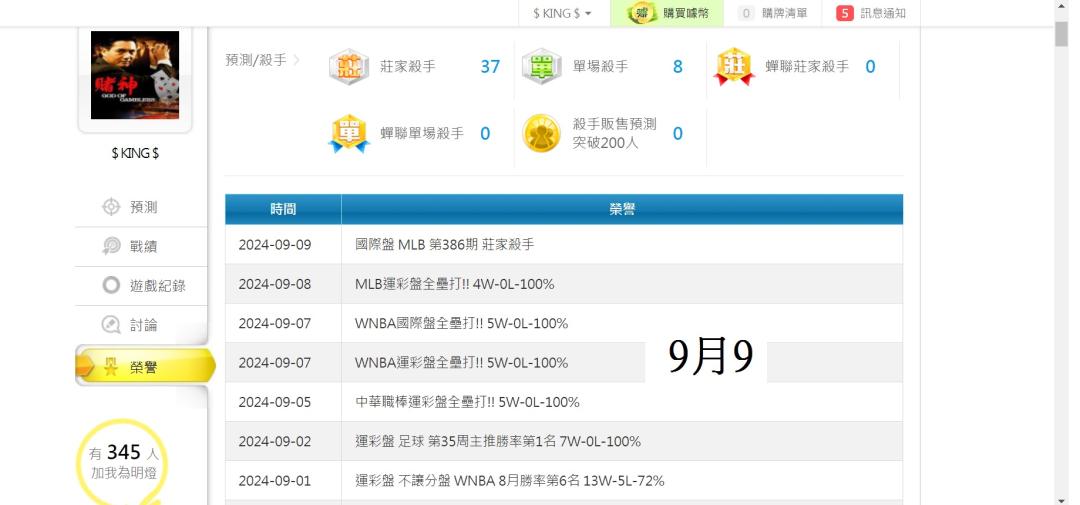Click the 賭神 profile avatar
The image size is (1080, 505).
point(135,75)
